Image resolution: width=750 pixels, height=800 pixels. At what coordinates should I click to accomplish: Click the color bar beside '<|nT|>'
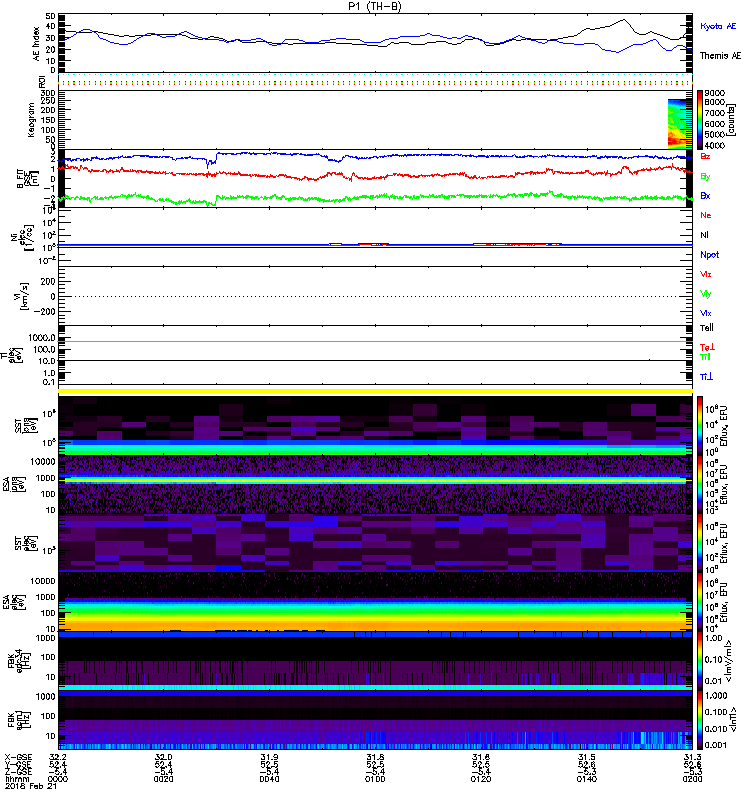[x=700, y=720]
